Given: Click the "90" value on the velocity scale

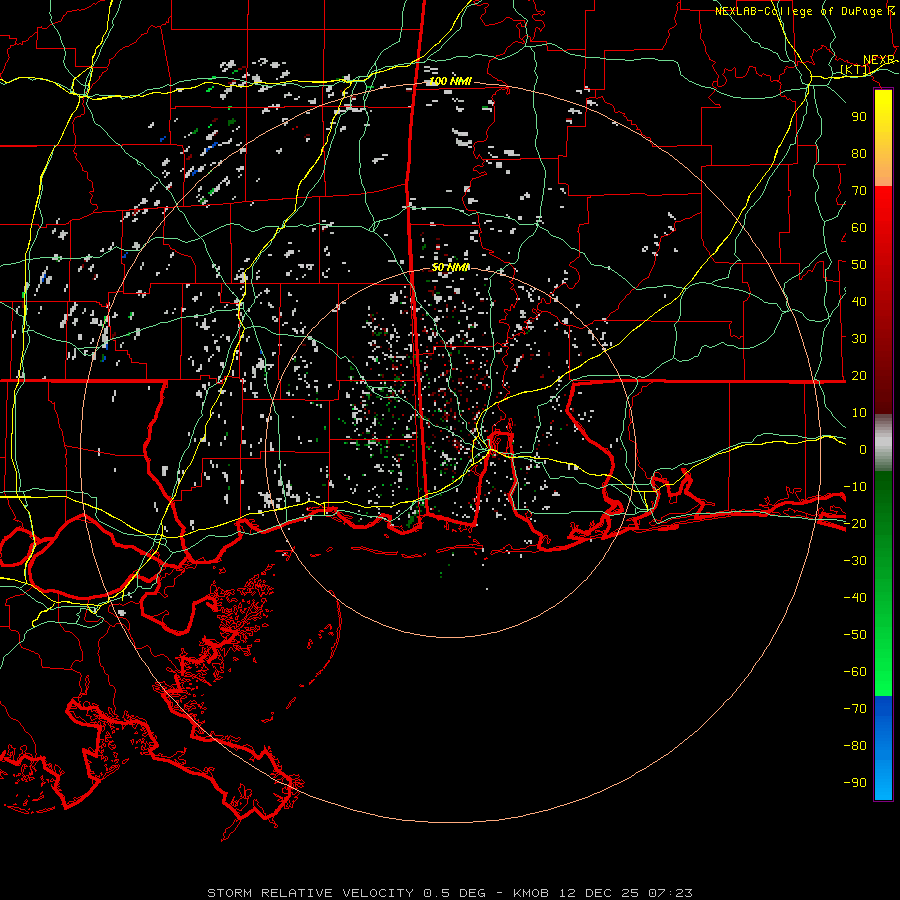Looking at the screenshot, I should click(x=859, y=117).
